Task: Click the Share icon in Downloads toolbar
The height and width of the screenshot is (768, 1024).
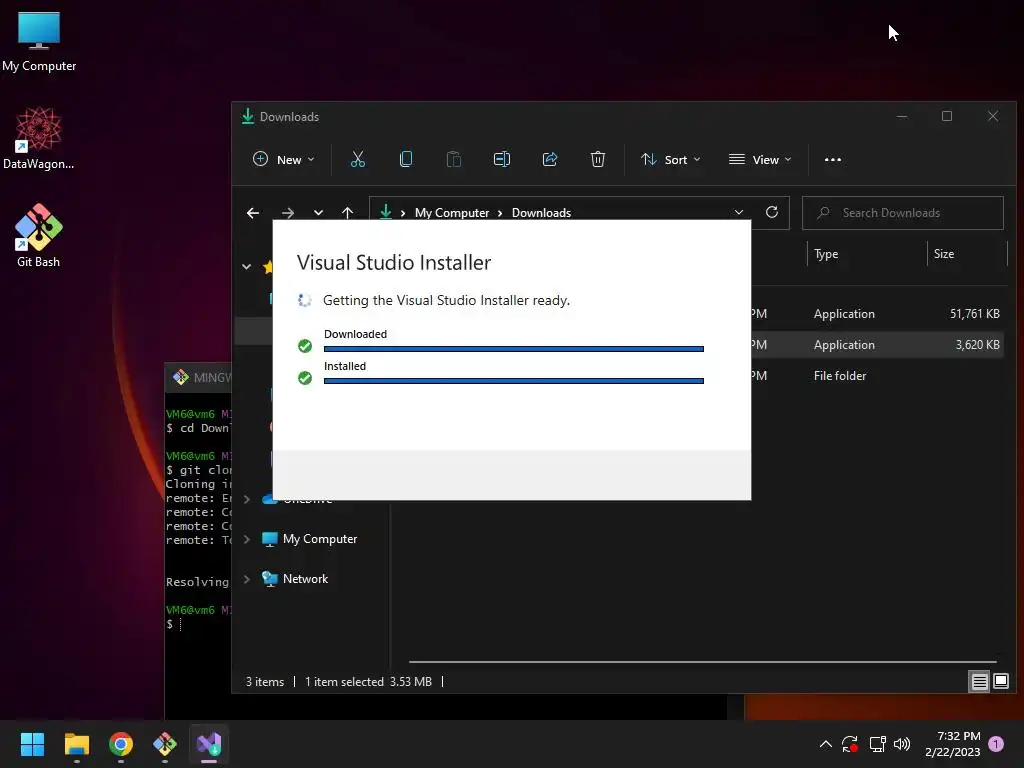Action: click(550, 159)
